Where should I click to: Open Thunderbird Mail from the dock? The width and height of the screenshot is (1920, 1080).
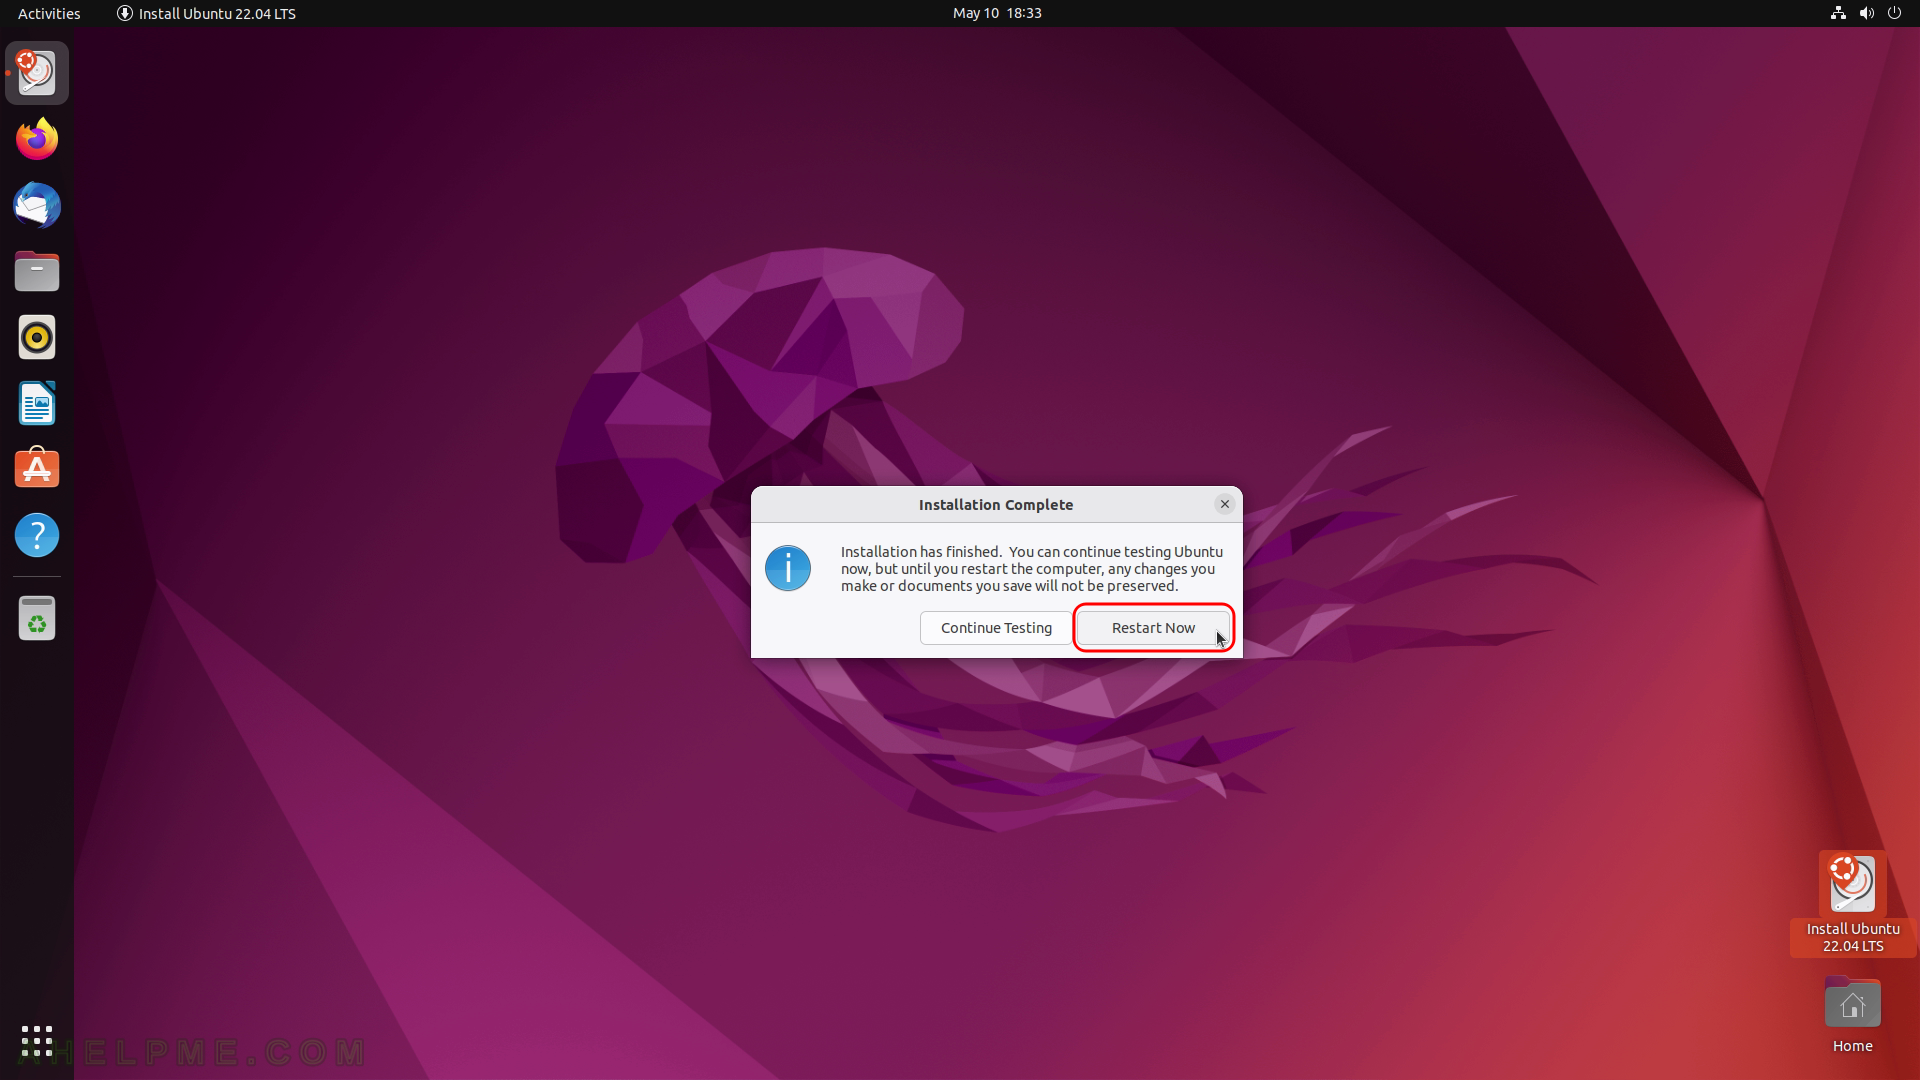click(x=37, y=205)
